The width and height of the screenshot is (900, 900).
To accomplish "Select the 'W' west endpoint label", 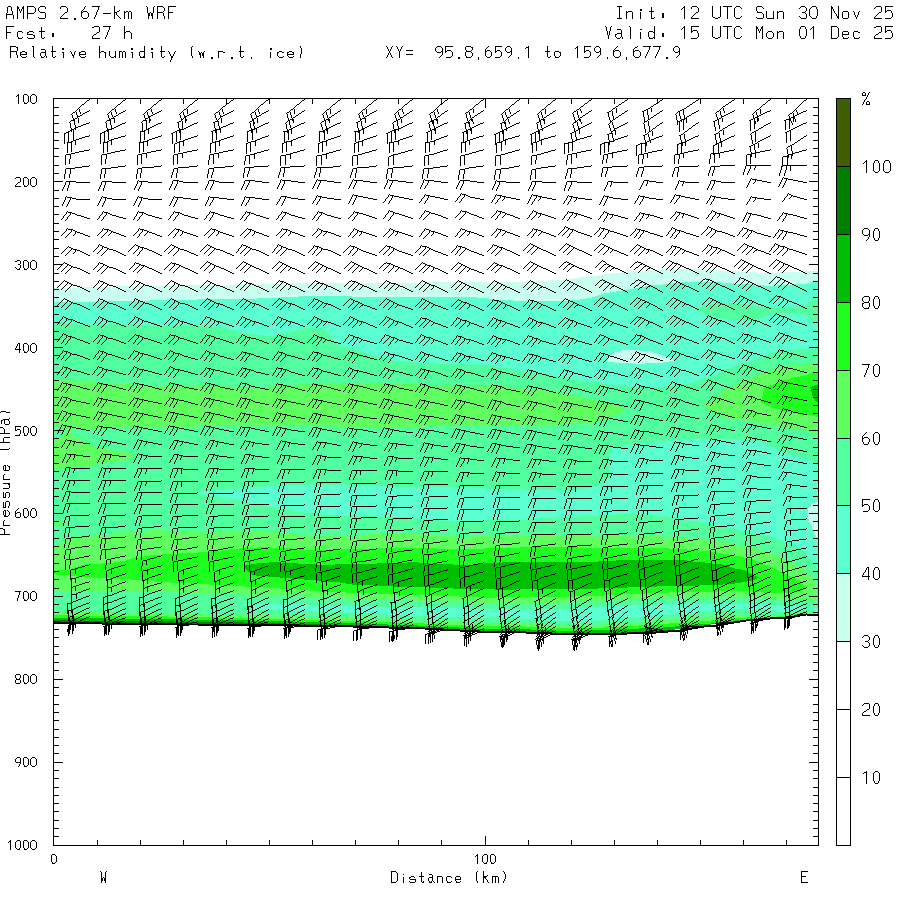I will 103,878.
